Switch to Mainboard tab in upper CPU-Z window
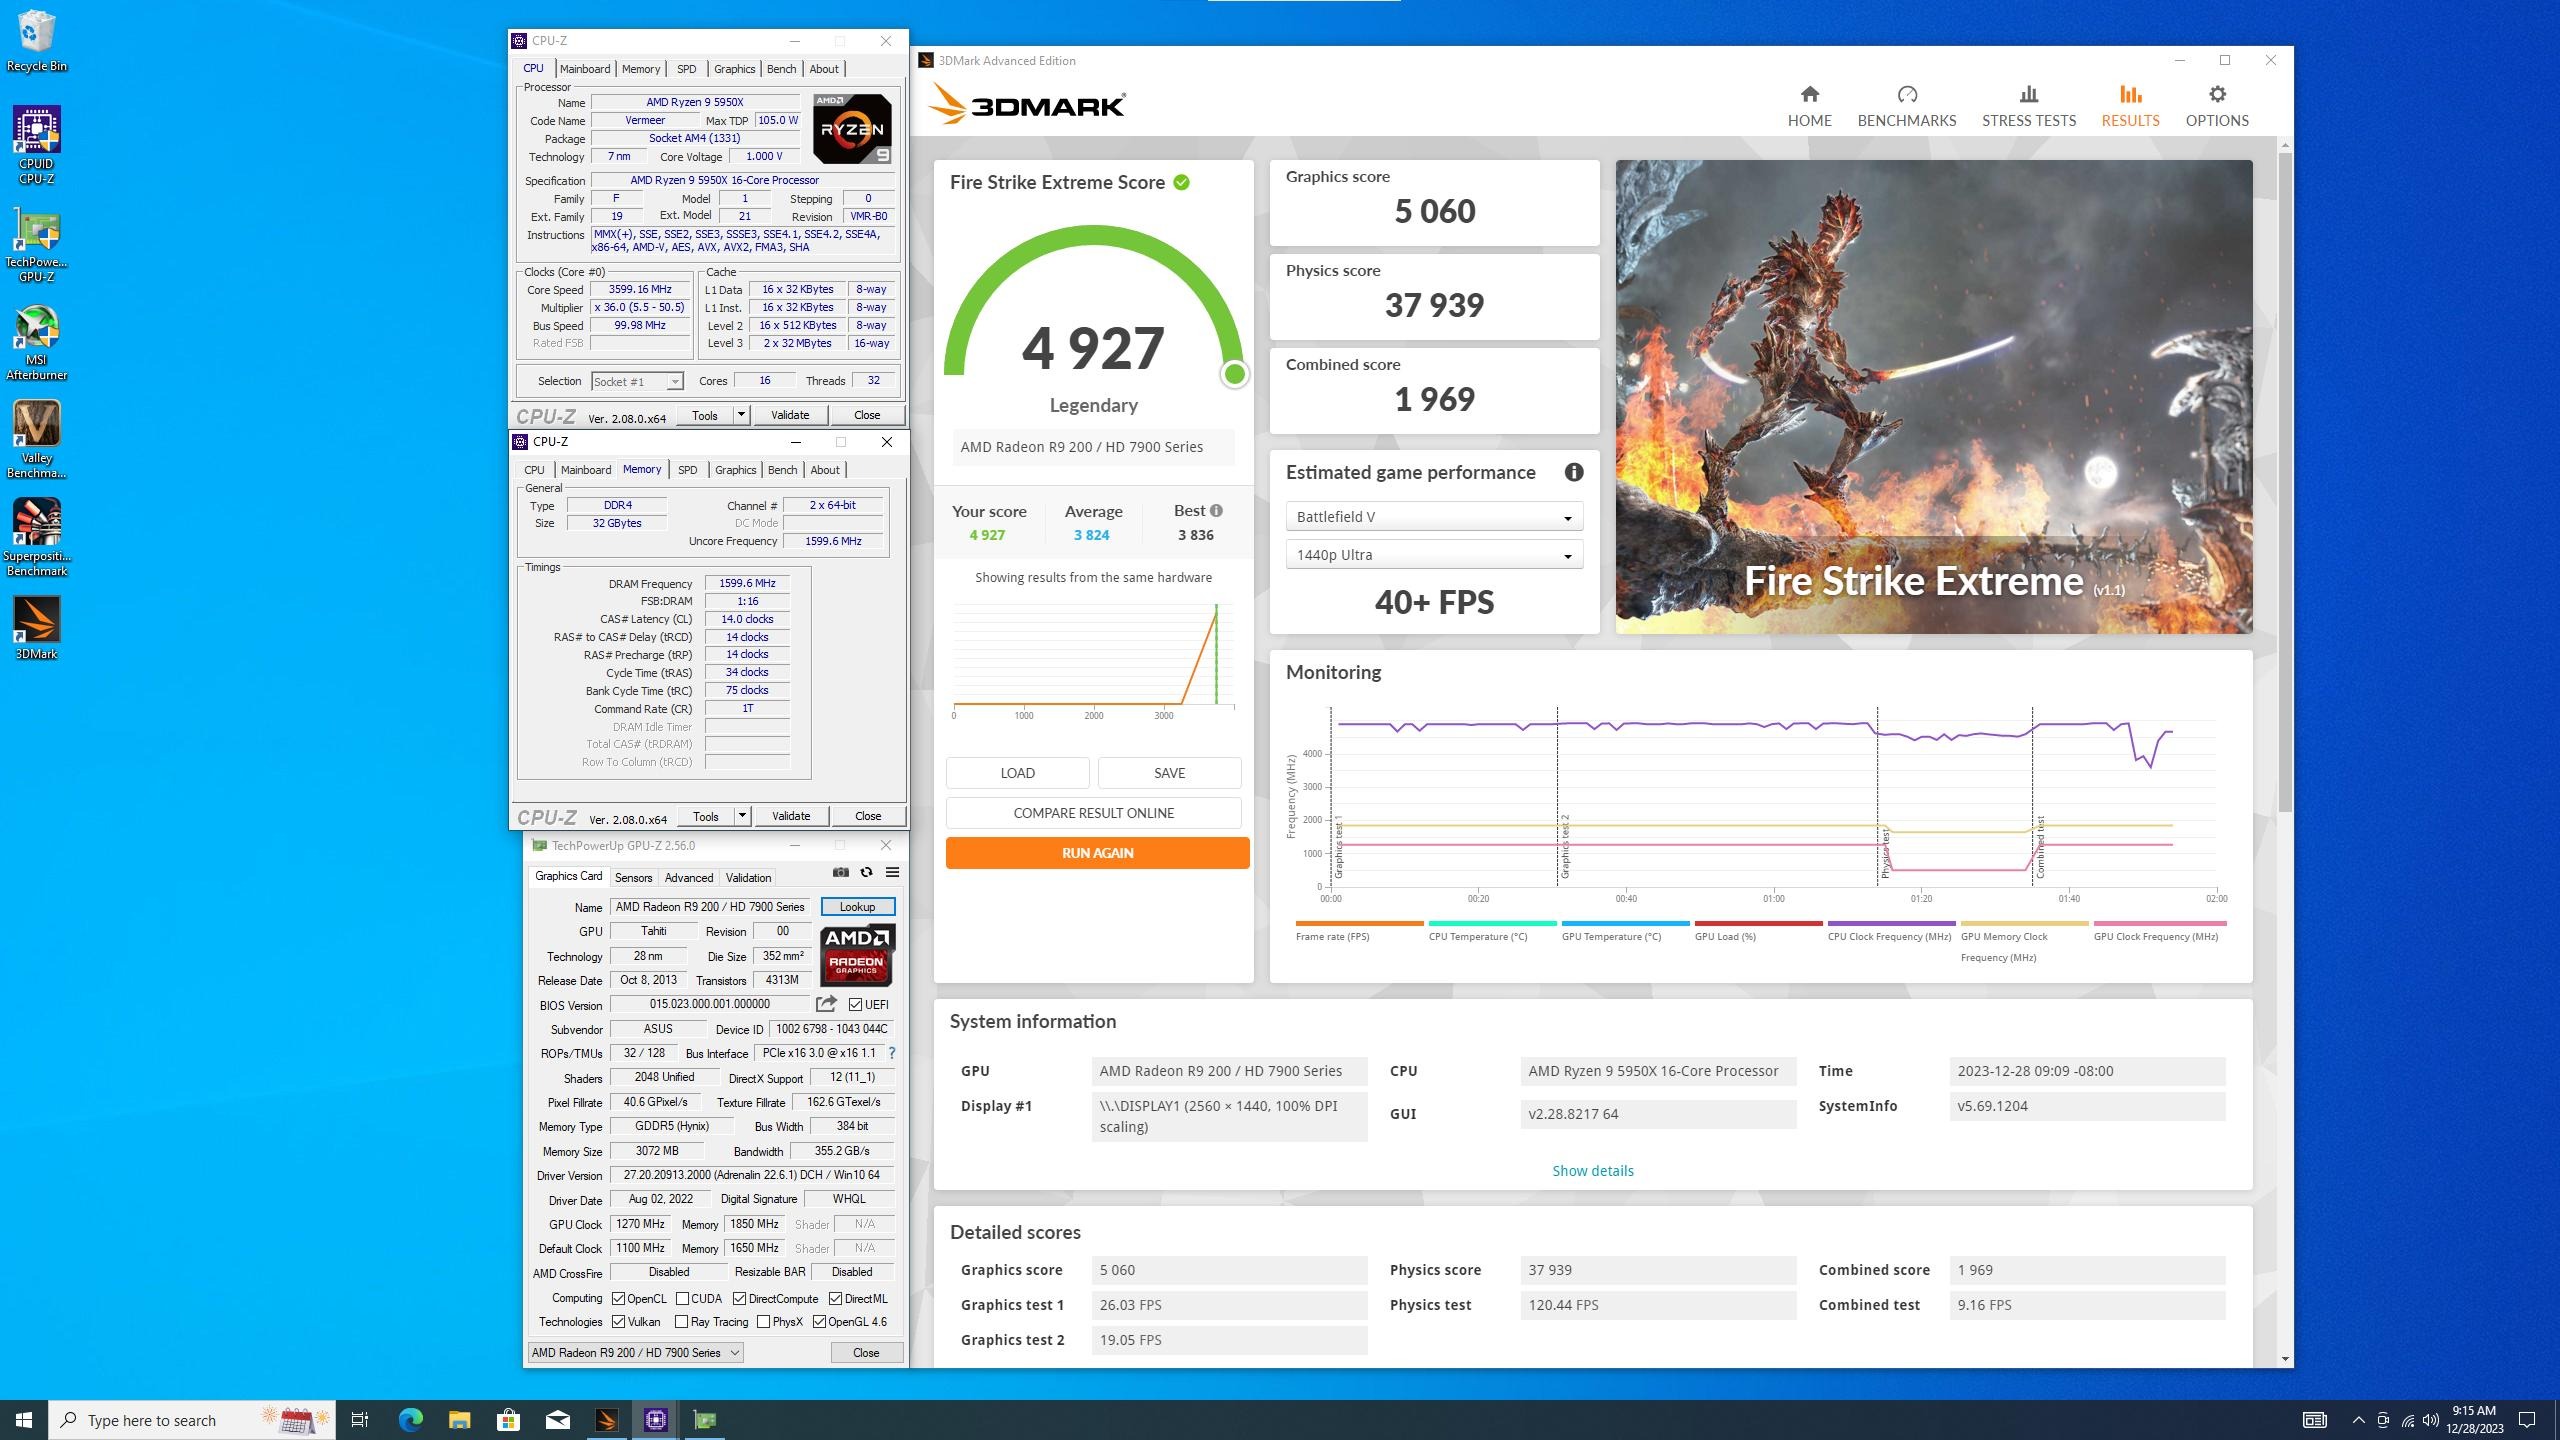2560x1440 pixels. tap(584, 69)
